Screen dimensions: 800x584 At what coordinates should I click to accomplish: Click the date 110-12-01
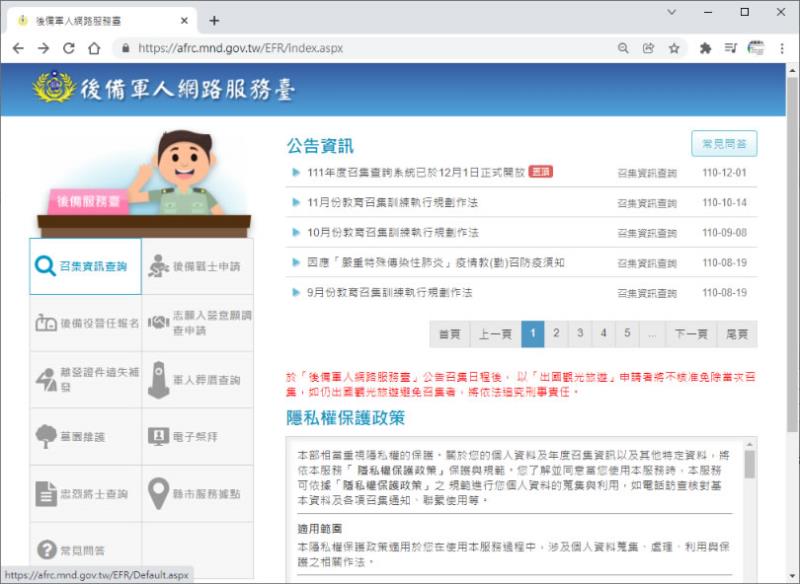[724, 172]
